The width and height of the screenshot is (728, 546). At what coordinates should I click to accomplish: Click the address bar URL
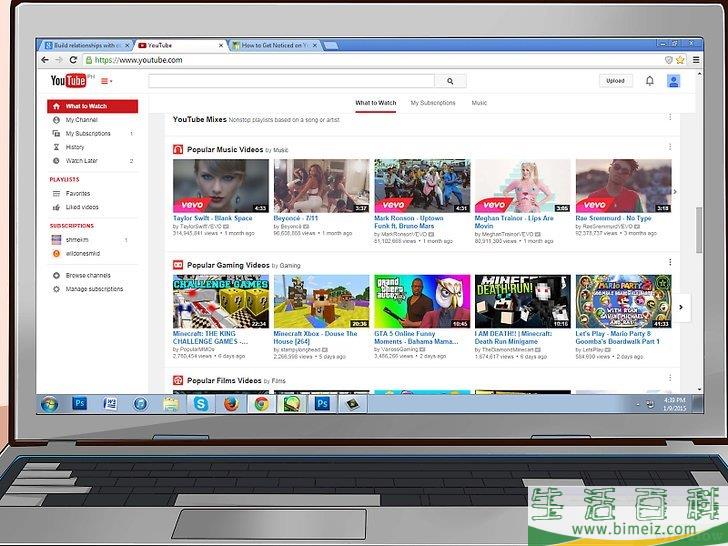[x=138, y=60]
